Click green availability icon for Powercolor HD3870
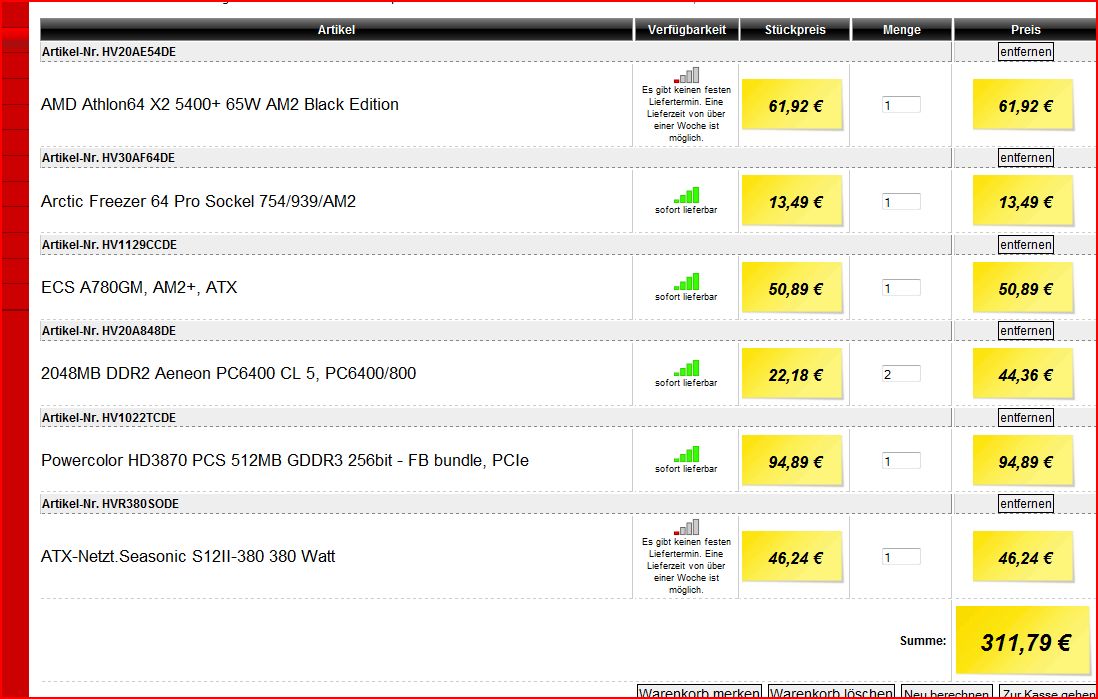 pos(686,455)
